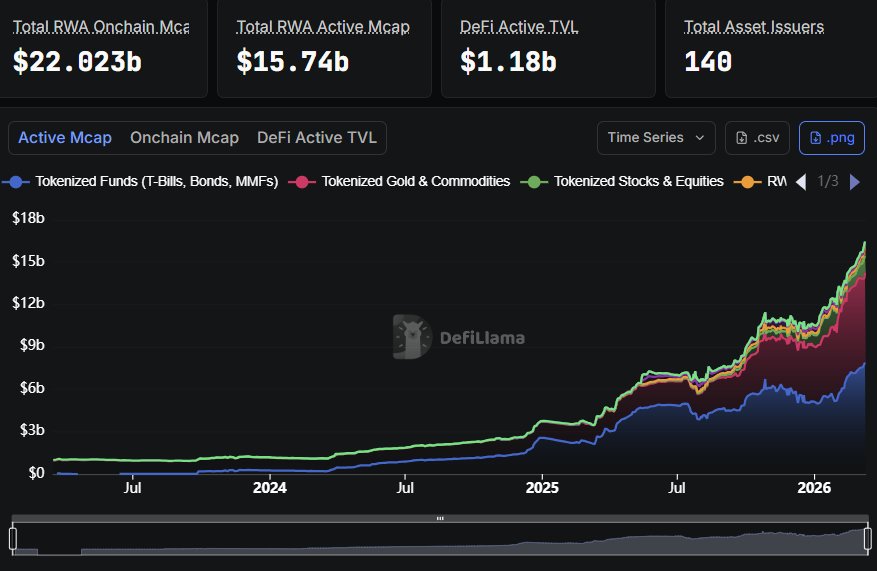This screenshot has width=877, height=571.
Task: Toggle Tokenized Gold & Commodities series
Action: point(401,181)
